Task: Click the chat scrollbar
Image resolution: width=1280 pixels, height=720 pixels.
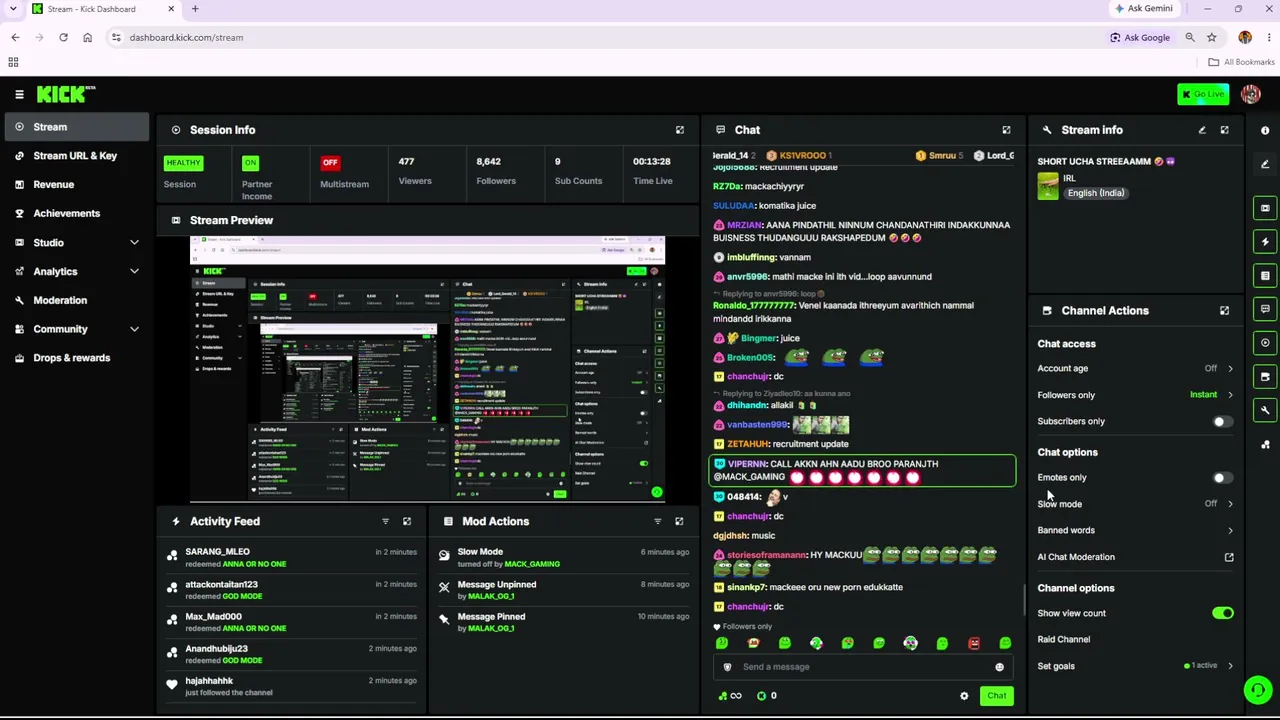Action: (1024, 600)
